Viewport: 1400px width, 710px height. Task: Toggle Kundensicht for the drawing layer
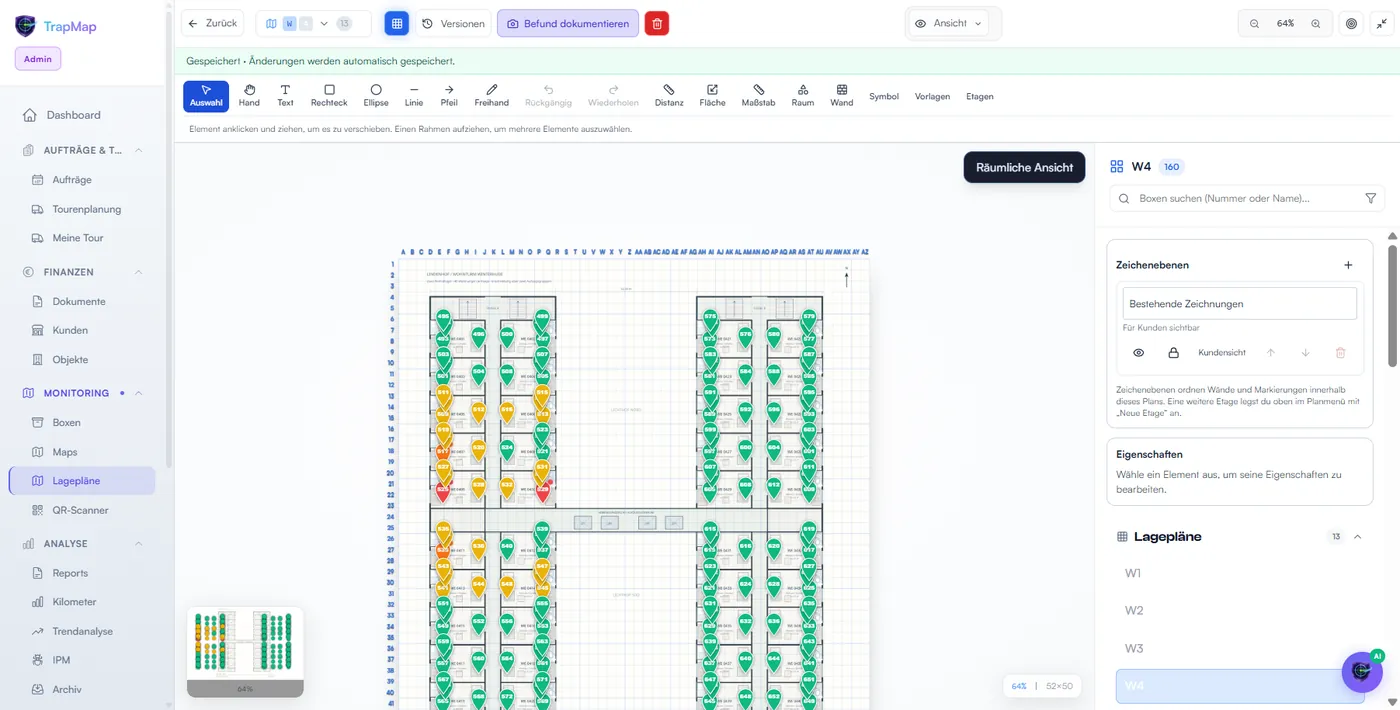click(x=1222, y=353)
